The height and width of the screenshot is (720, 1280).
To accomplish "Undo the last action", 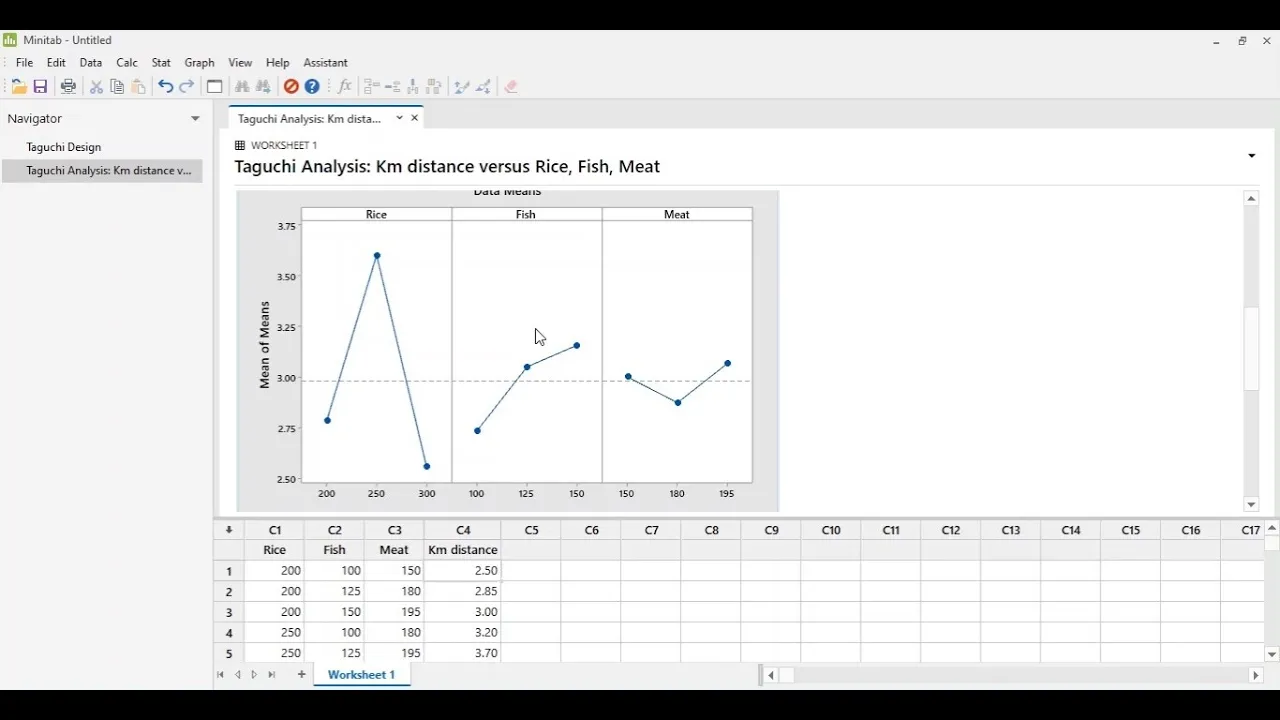I will click(x=165, y=87).
